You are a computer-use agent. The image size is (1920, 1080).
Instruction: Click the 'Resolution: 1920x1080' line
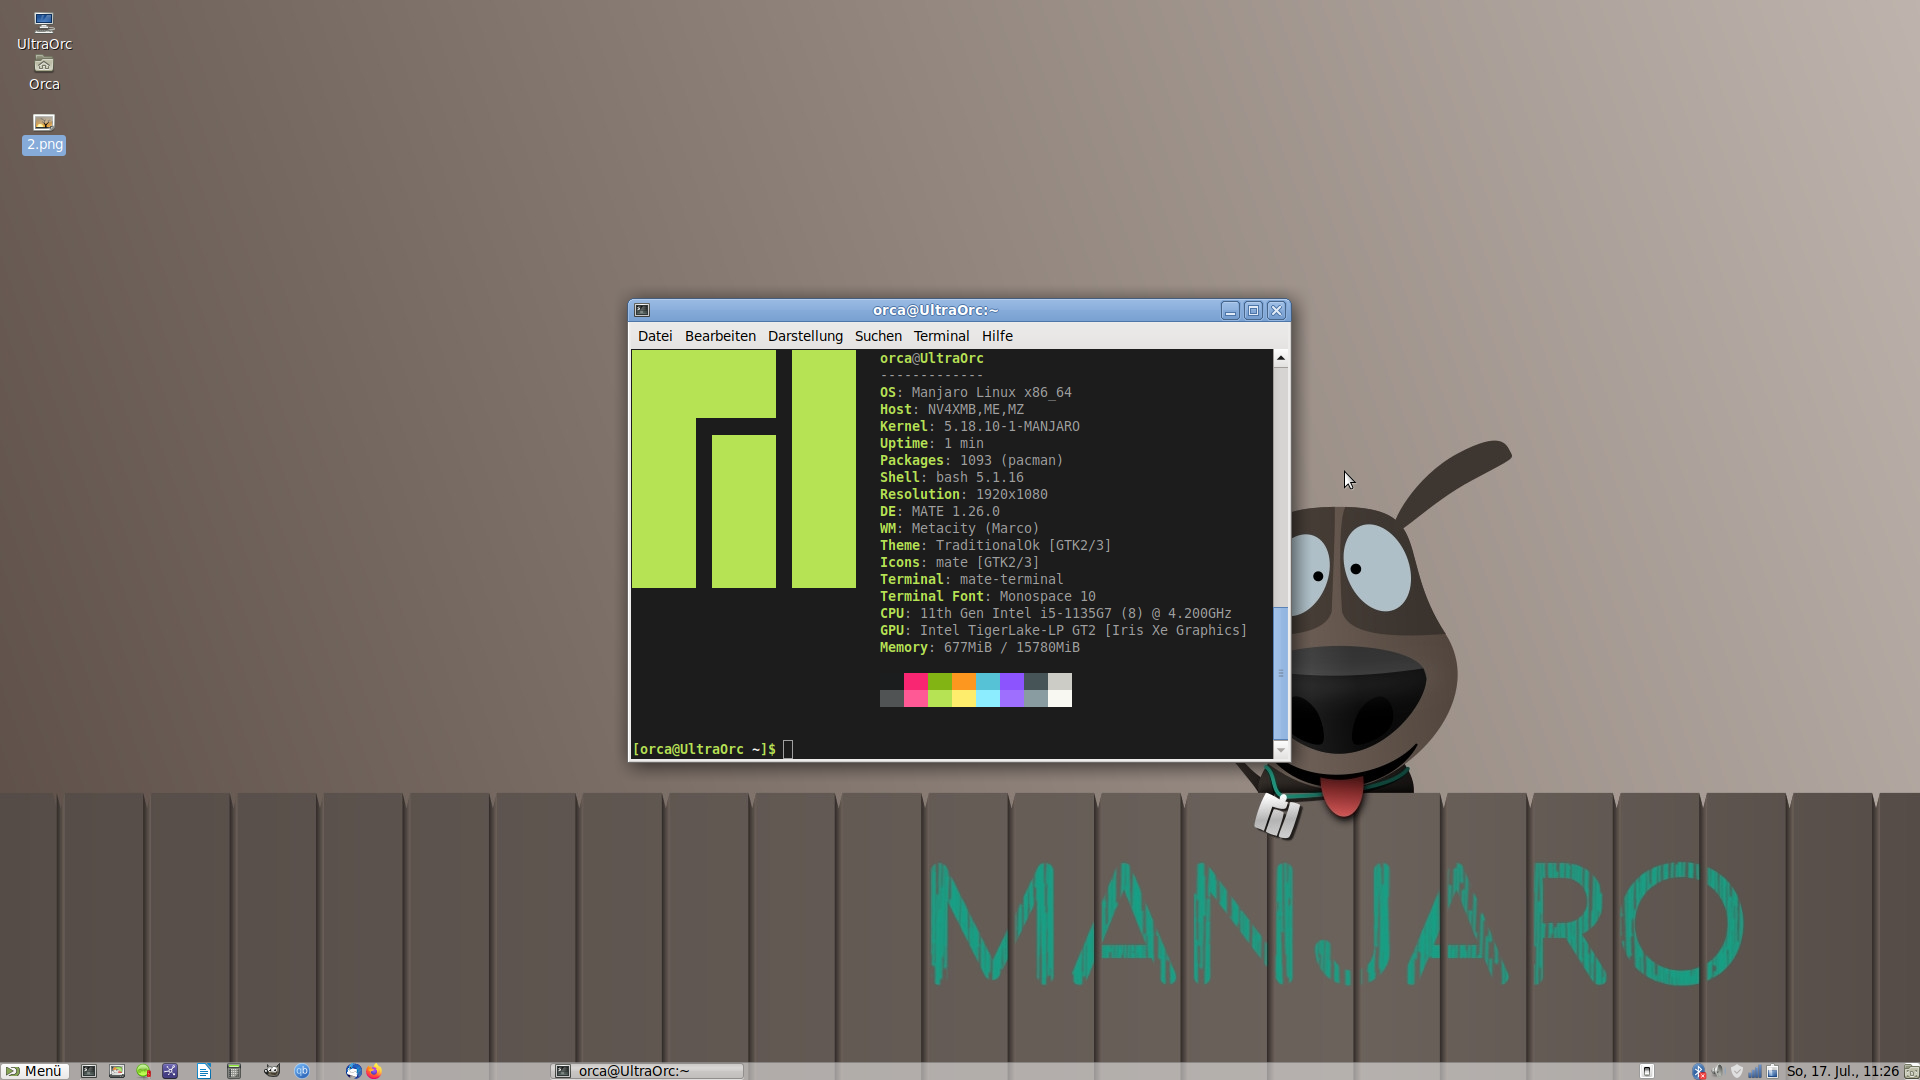pyautogui.click(x=963, y=494)
